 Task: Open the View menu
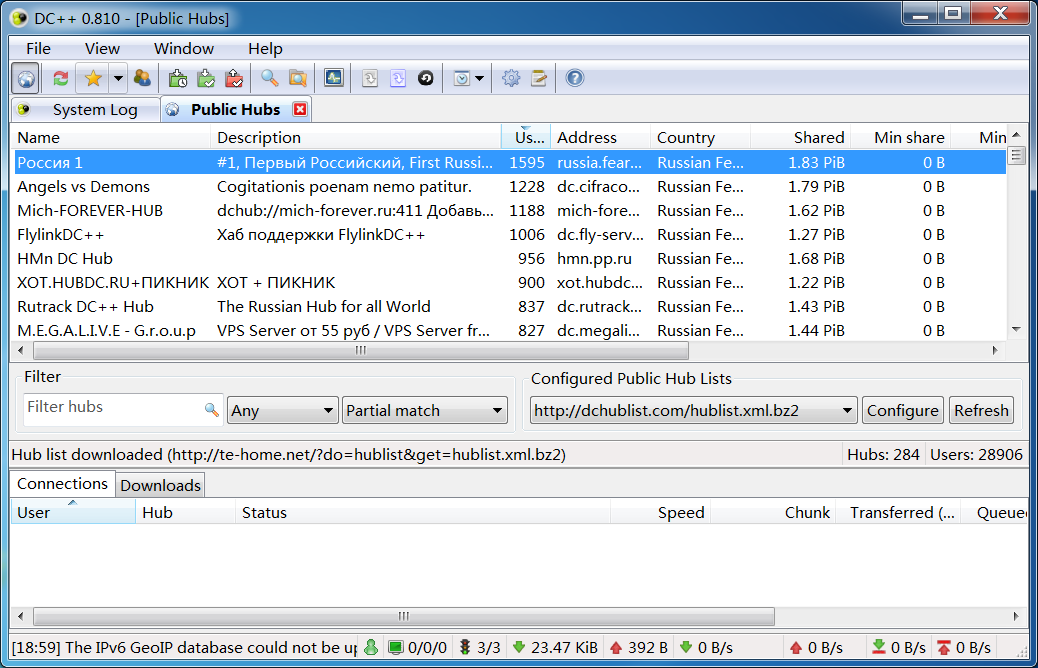[x=102, y=48]
